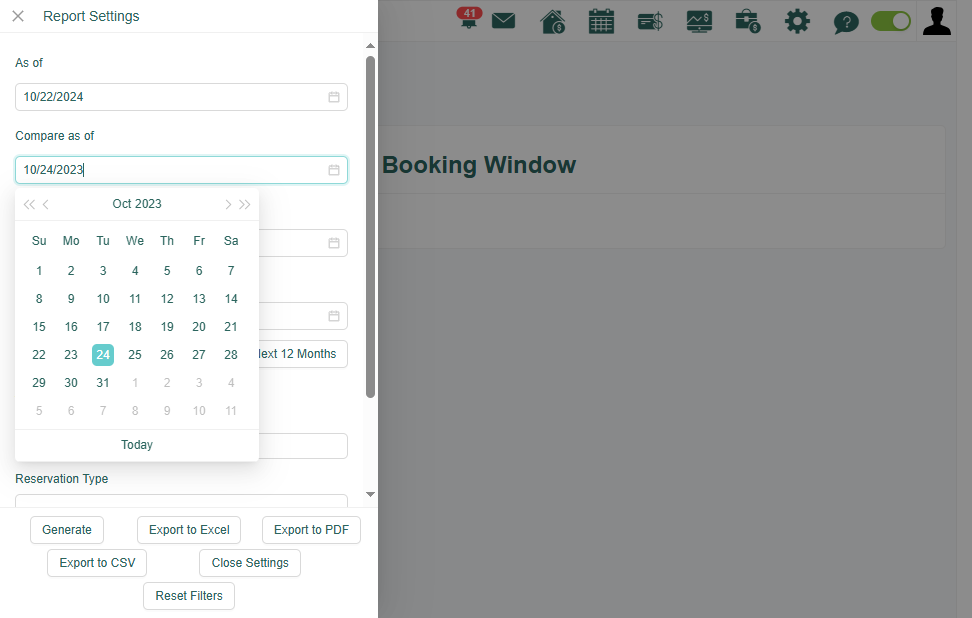
Task: Click the As of calendar icon
Action: (334, 97)
